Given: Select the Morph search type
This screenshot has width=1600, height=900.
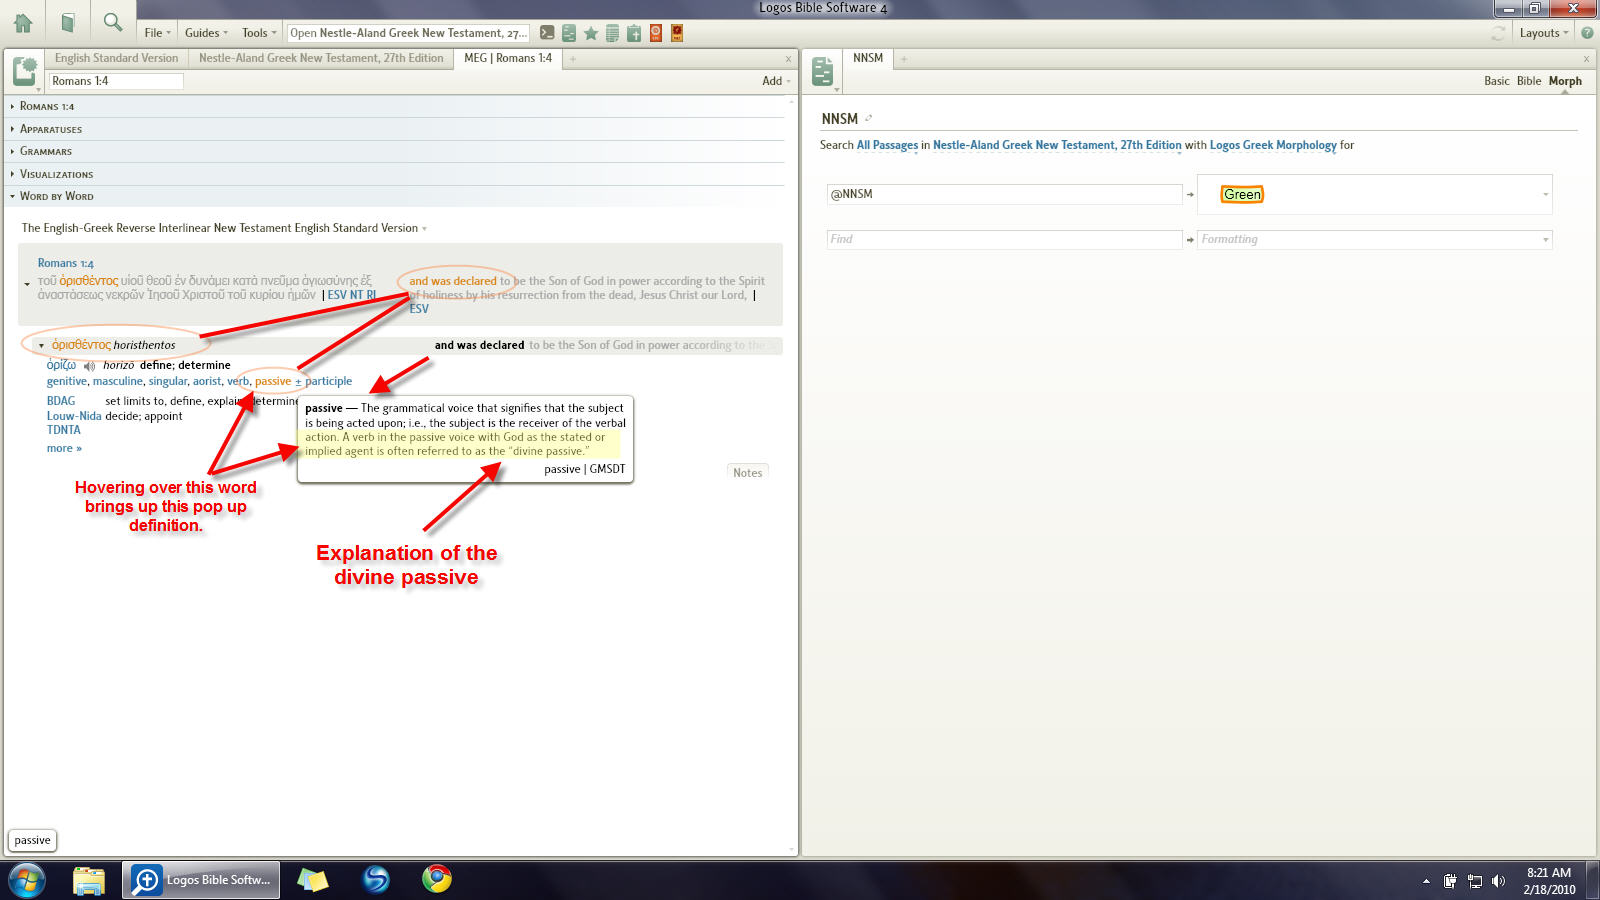Looking at the screenshot, I should tap(1565, 81).
